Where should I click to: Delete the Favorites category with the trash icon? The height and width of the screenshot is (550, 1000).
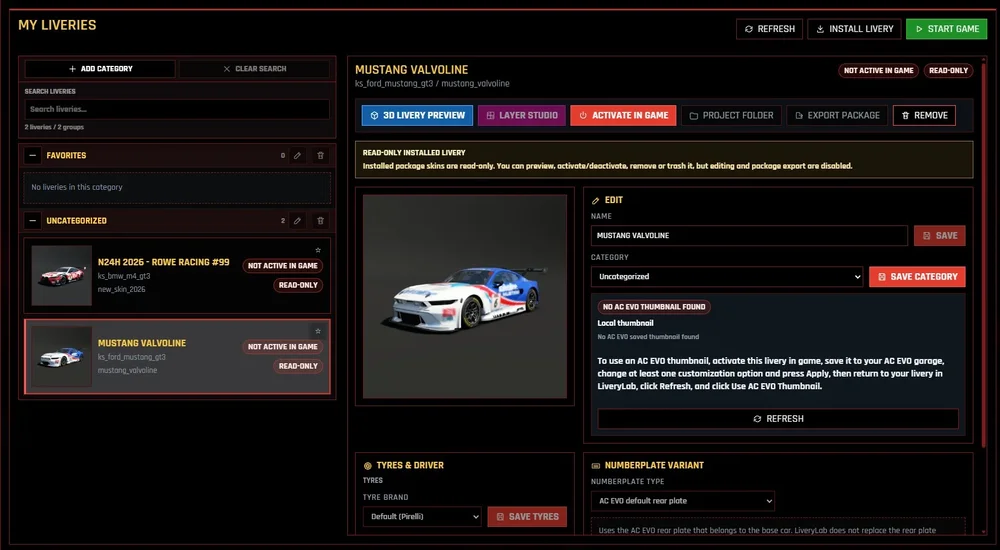[x=320, y=156]
